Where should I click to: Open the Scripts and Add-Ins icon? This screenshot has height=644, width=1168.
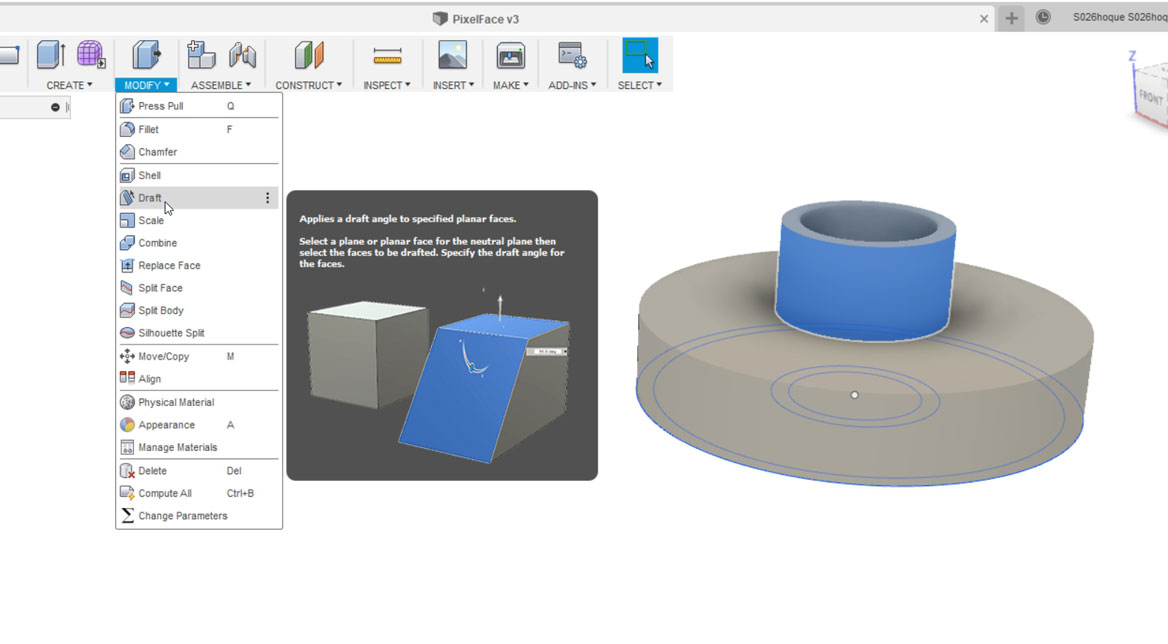click(572, 56)
